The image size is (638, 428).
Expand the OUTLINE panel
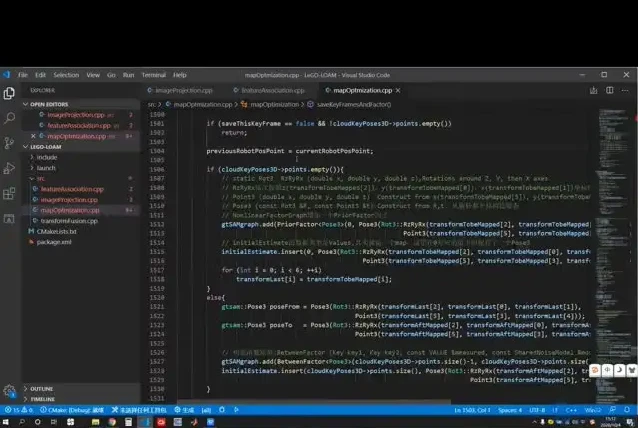[41, 388]
